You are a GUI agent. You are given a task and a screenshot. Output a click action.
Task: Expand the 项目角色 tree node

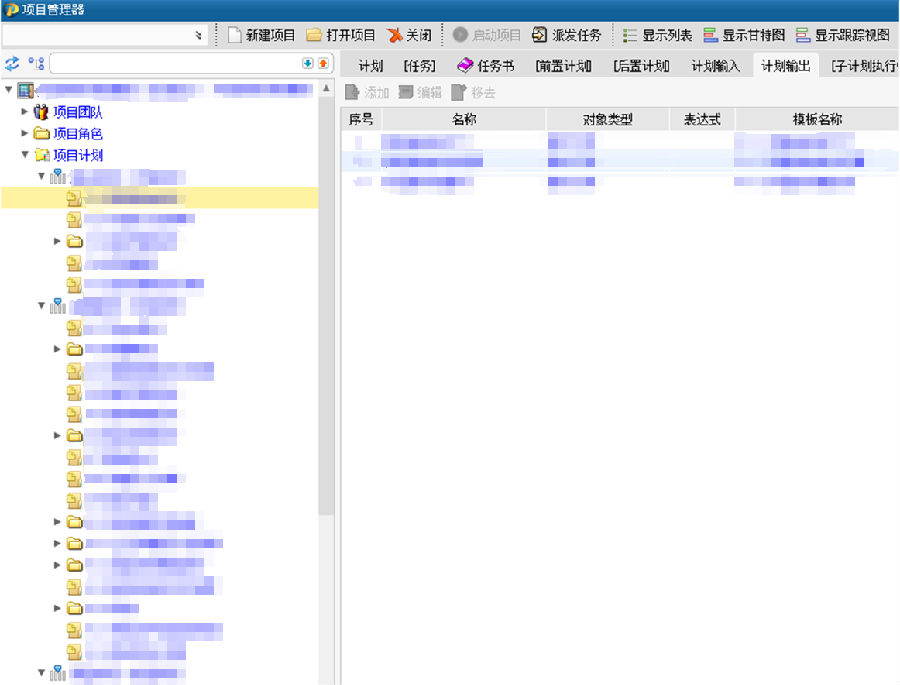[x=24, y=133]
